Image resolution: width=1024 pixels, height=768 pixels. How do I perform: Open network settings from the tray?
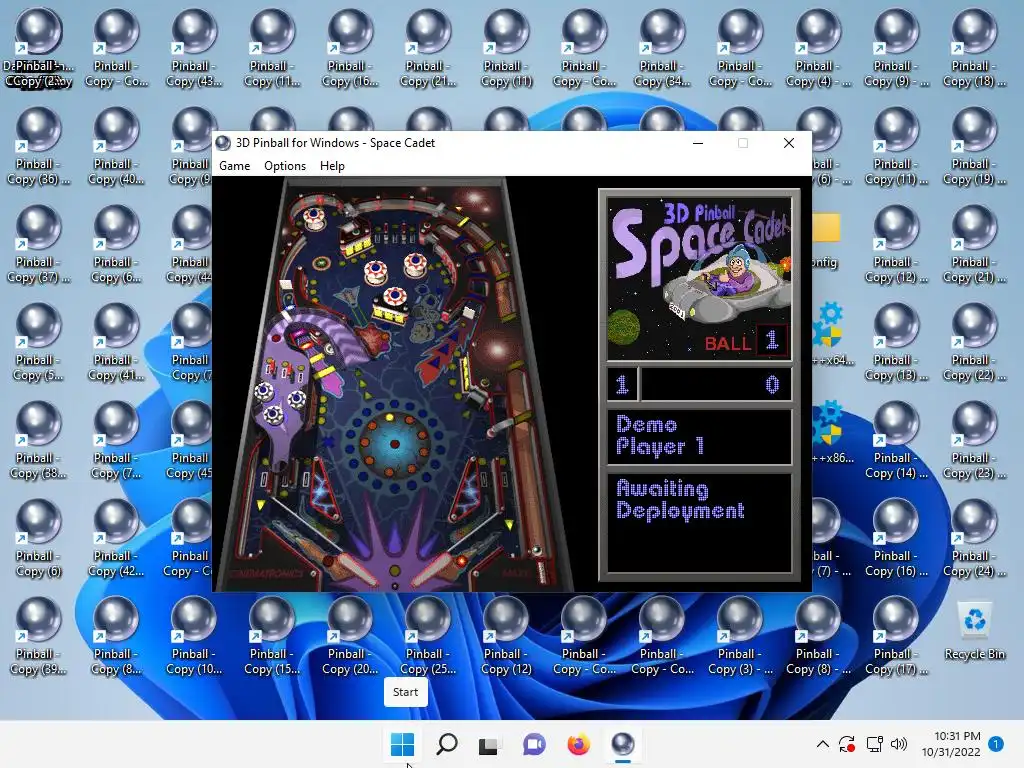click(874, 744)
